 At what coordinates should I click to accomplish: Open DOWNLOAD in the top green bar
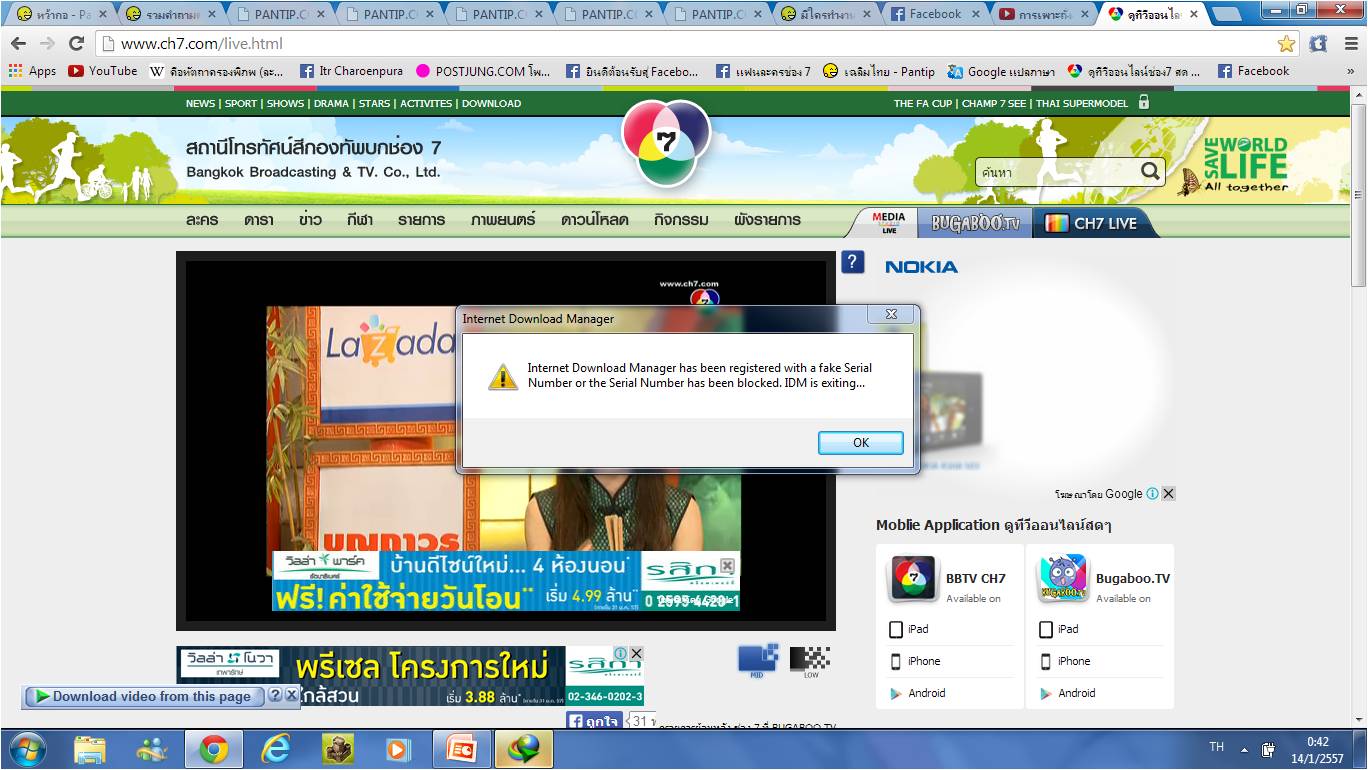tap(491, 104)
